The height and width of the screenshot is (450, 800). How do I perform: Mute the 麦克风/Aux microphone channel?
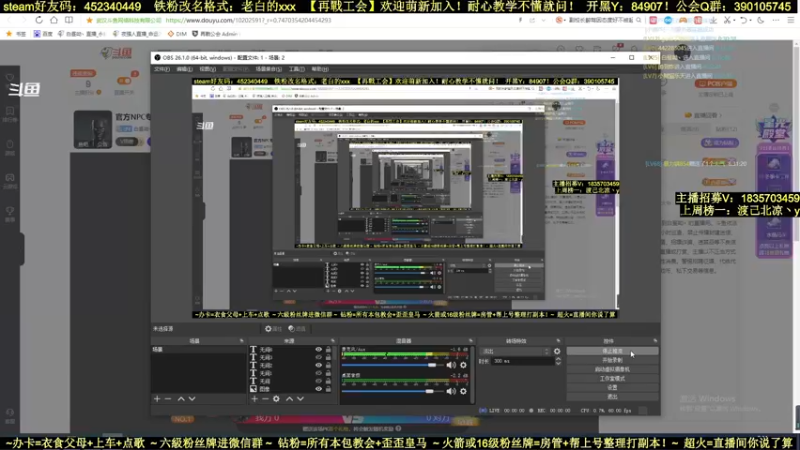coord(451,365)
